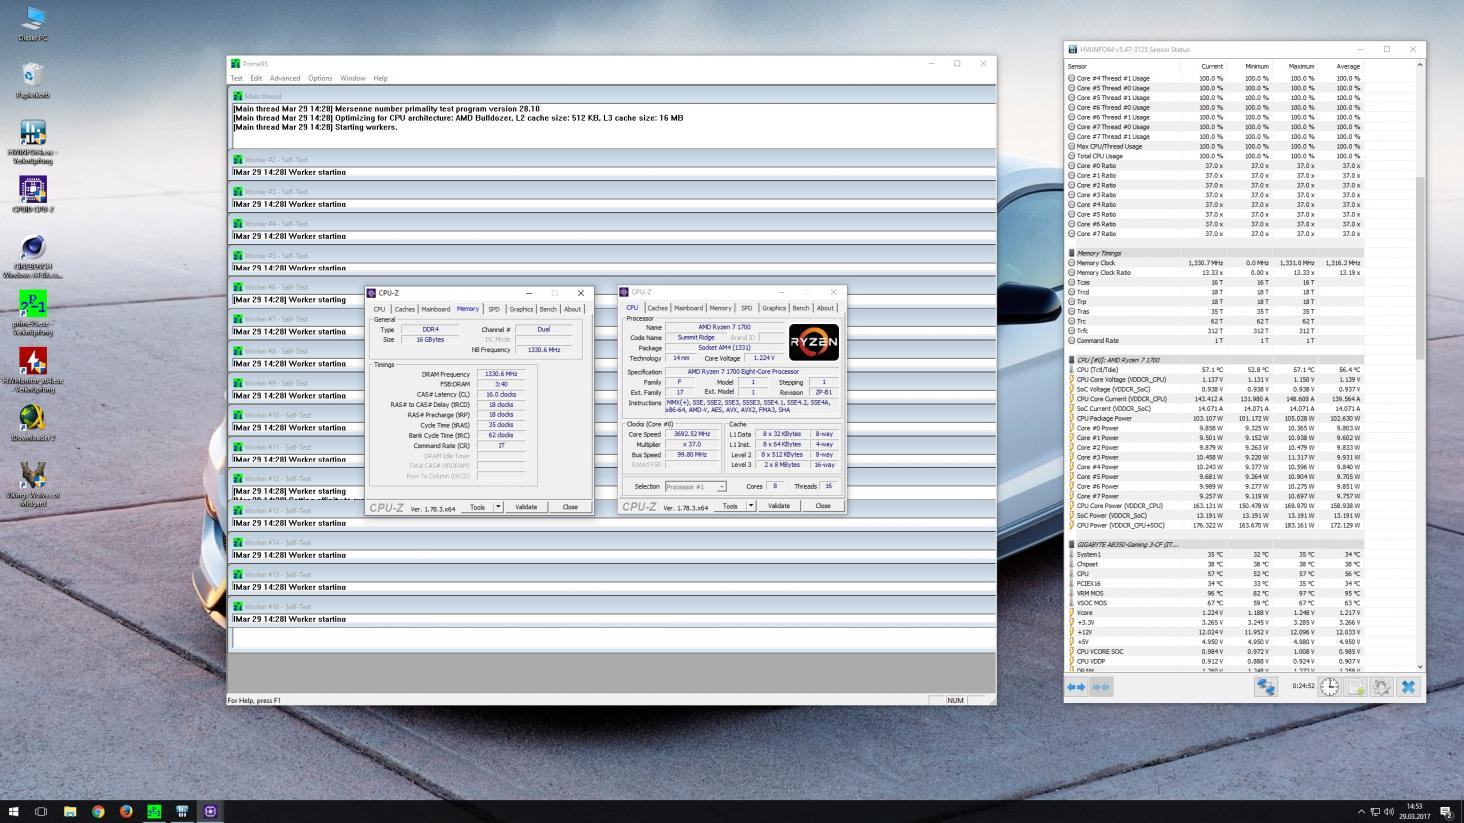Open the Processor #1 selection combo box
1464x823 pixels.
pyautogui.click(x=695, y=487)
